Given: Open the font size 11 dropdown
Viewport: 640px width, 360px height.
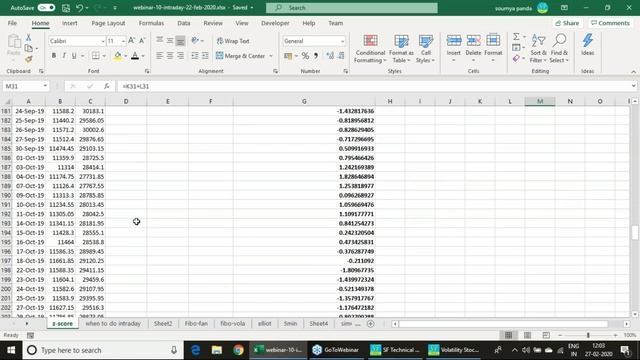Looking at the screenshot, I should click(123, 41).
